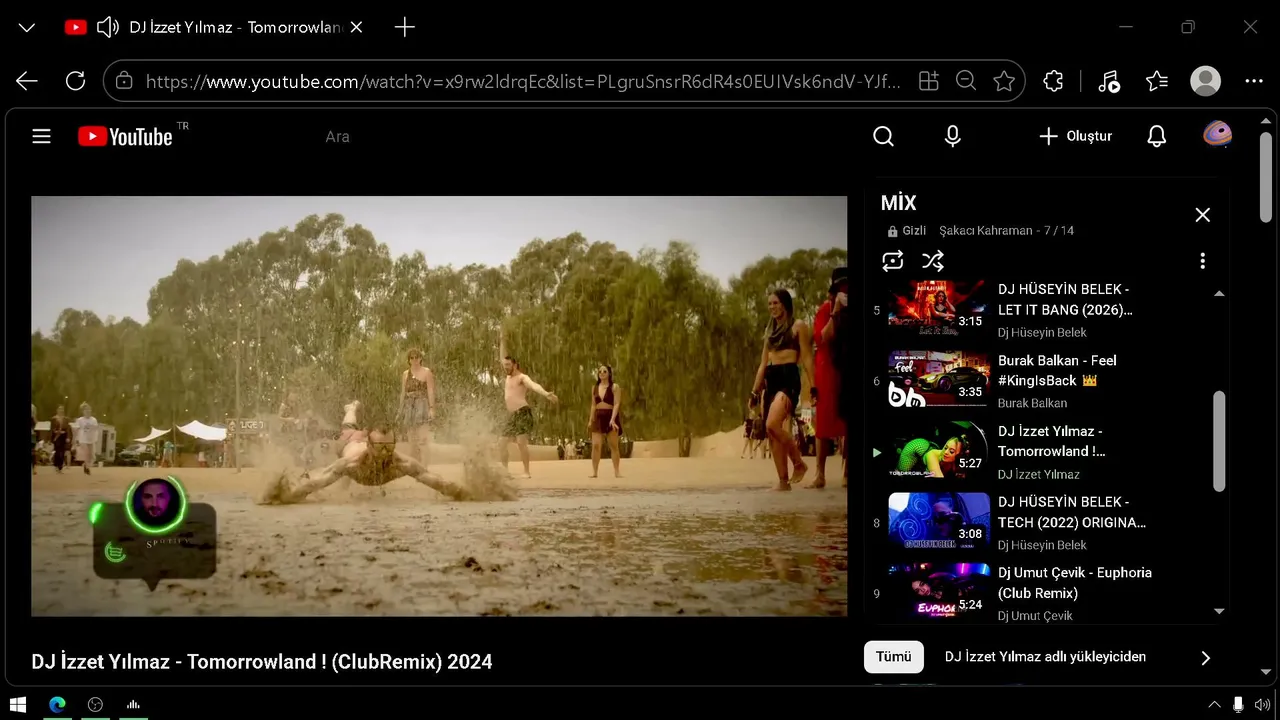Open the Windows Start menu
Image resolution: width=1280 pixels, height=720 pixels.
pos(18,704)
